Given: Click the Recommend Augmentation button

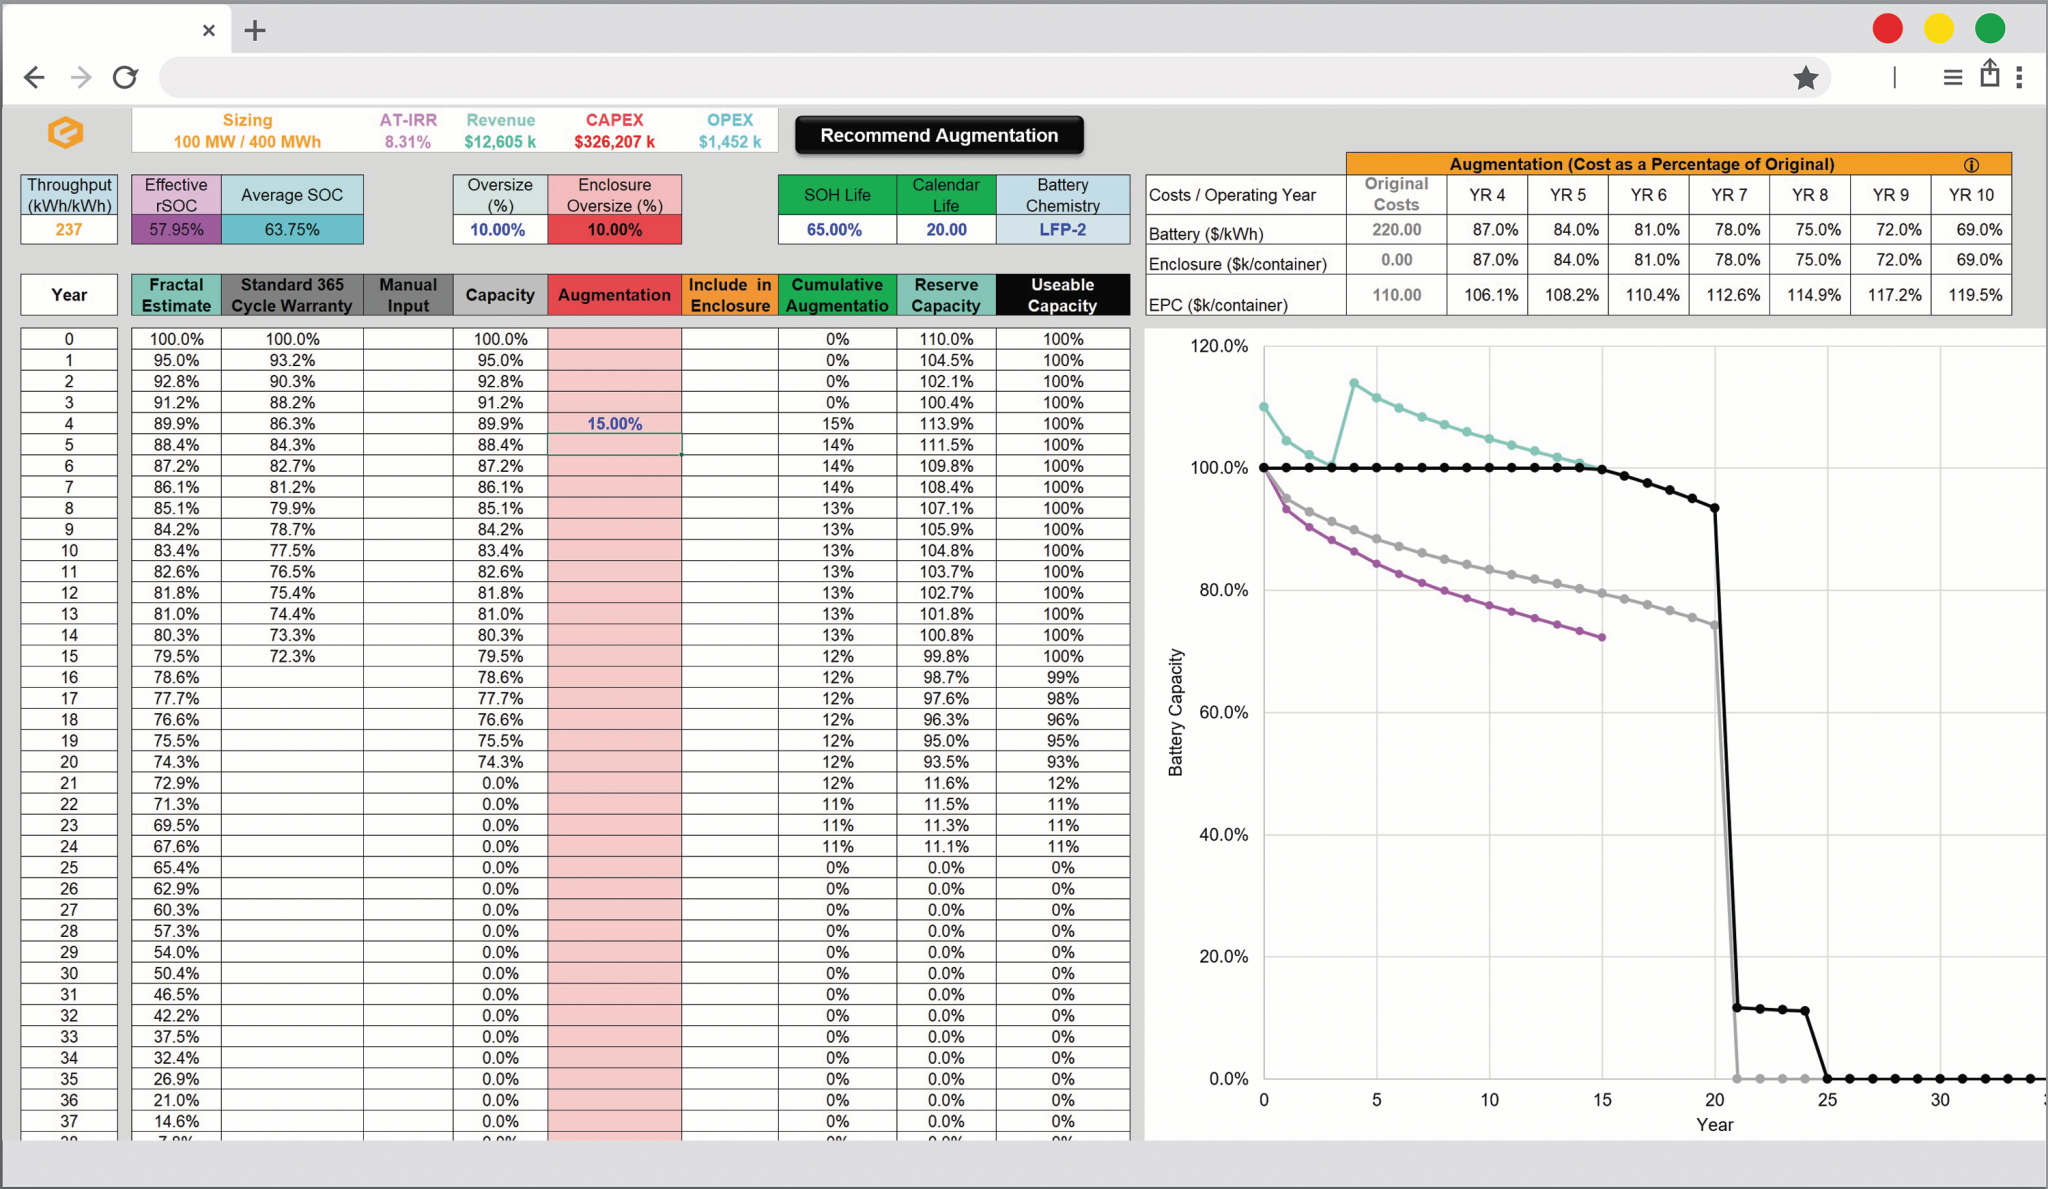Looking at the screenshot, I should point(938,134).
